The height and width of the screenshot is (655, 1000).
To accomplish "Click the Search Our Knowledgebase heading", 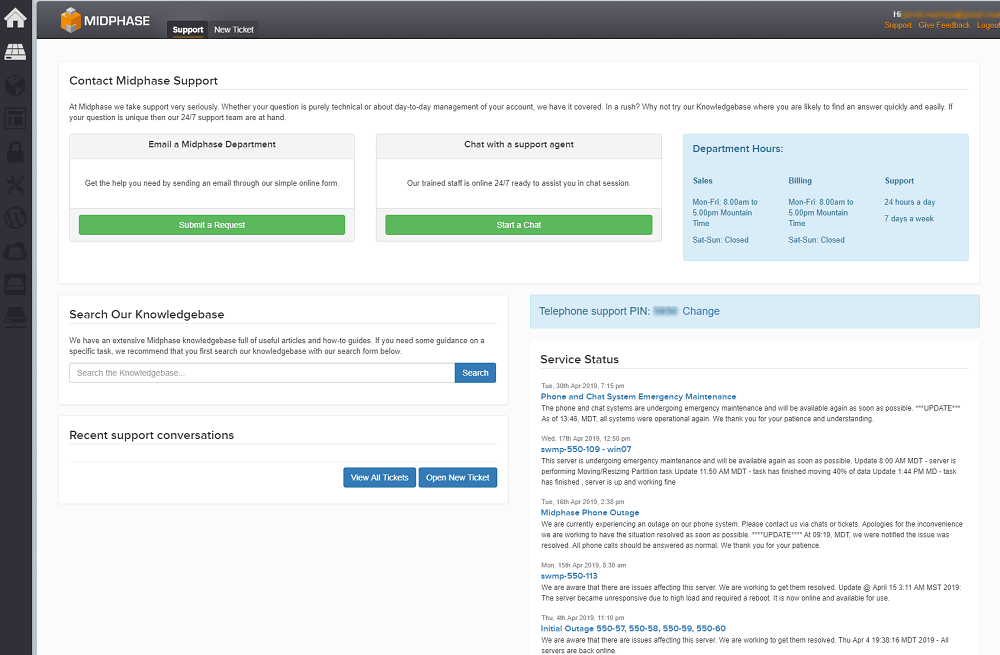I will click(x=147, y=314).
